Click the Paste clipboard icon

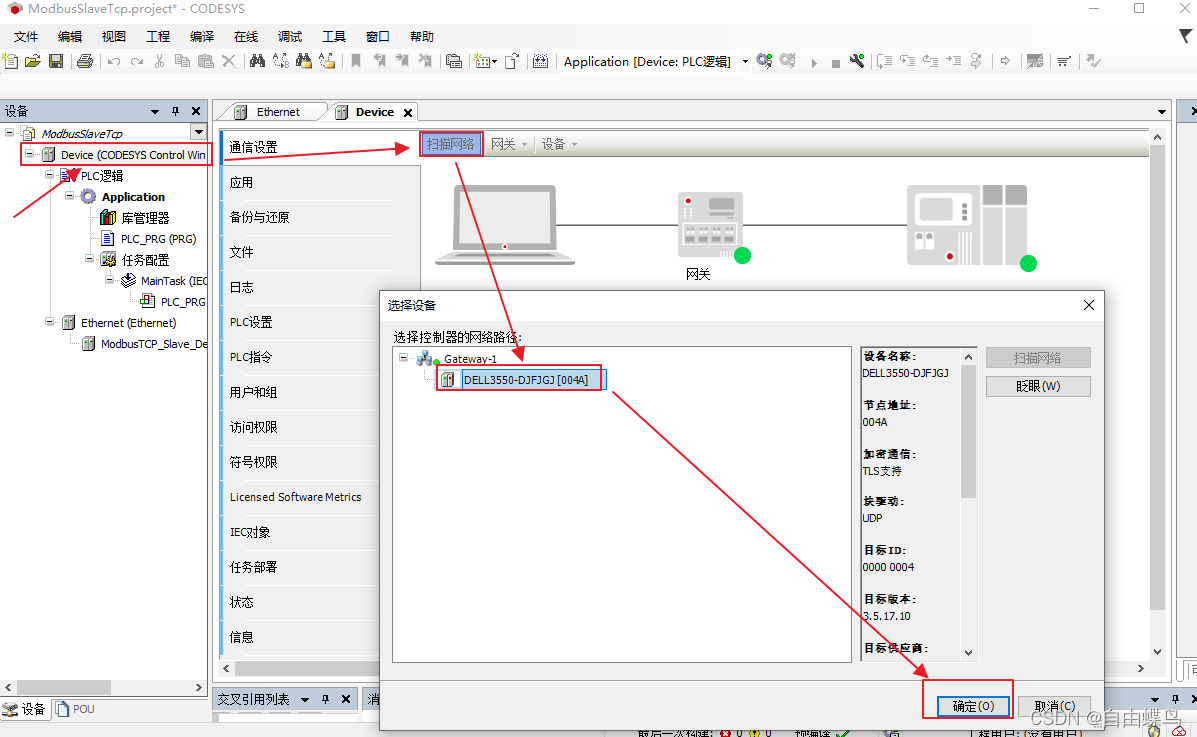point(205,61)
